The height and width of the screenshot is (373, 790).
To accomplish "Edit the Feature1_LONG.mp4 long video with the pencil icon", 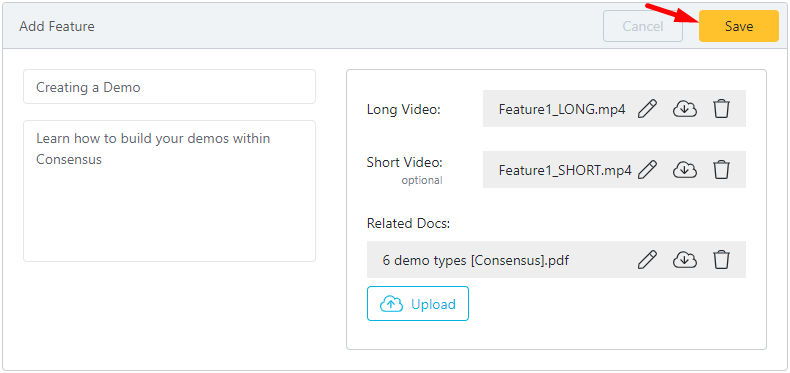I will coord(647,108).
